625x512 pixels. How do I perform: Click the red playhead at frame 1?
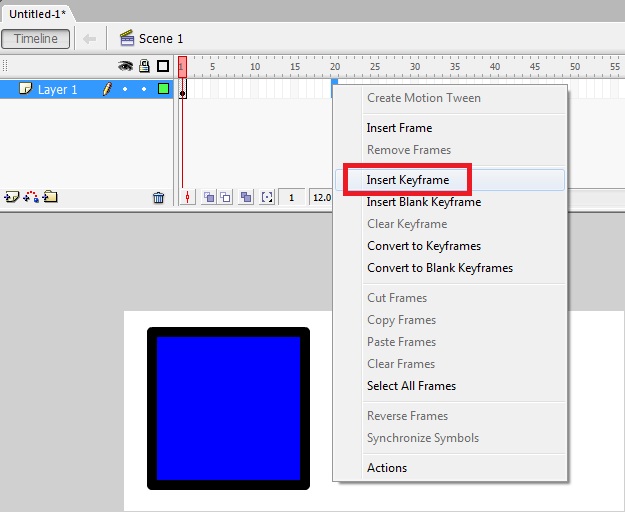[182, 66]
